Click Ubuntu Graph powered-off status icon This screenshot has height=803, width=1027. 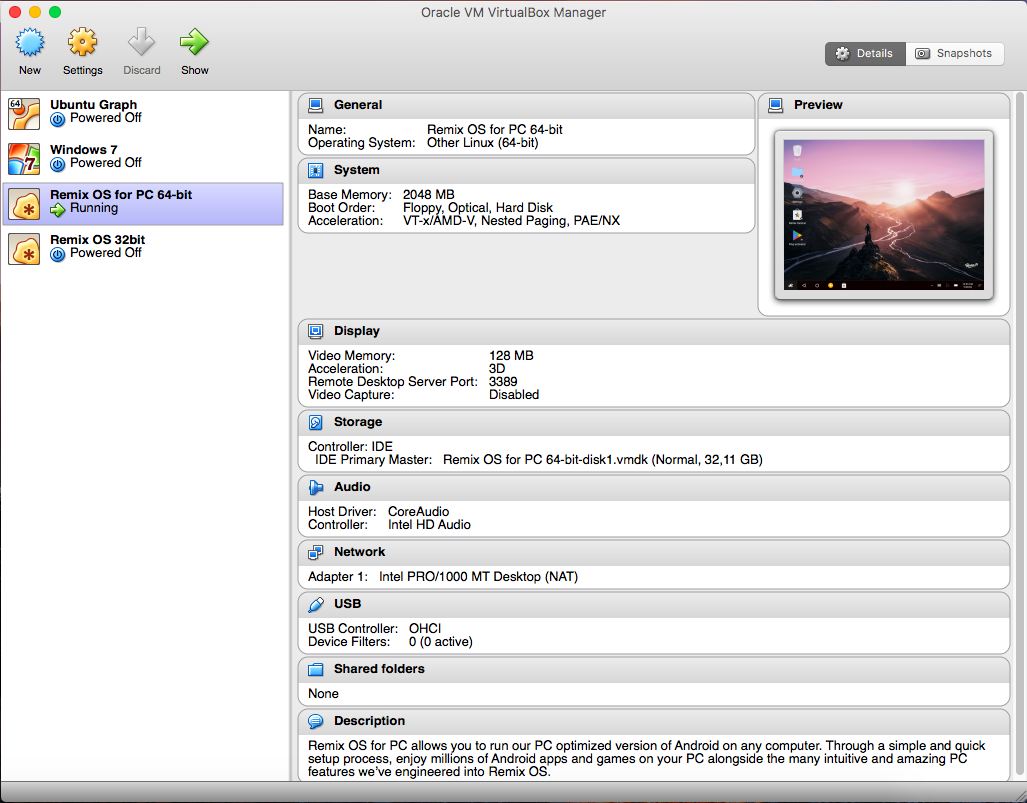coord(58,119)
